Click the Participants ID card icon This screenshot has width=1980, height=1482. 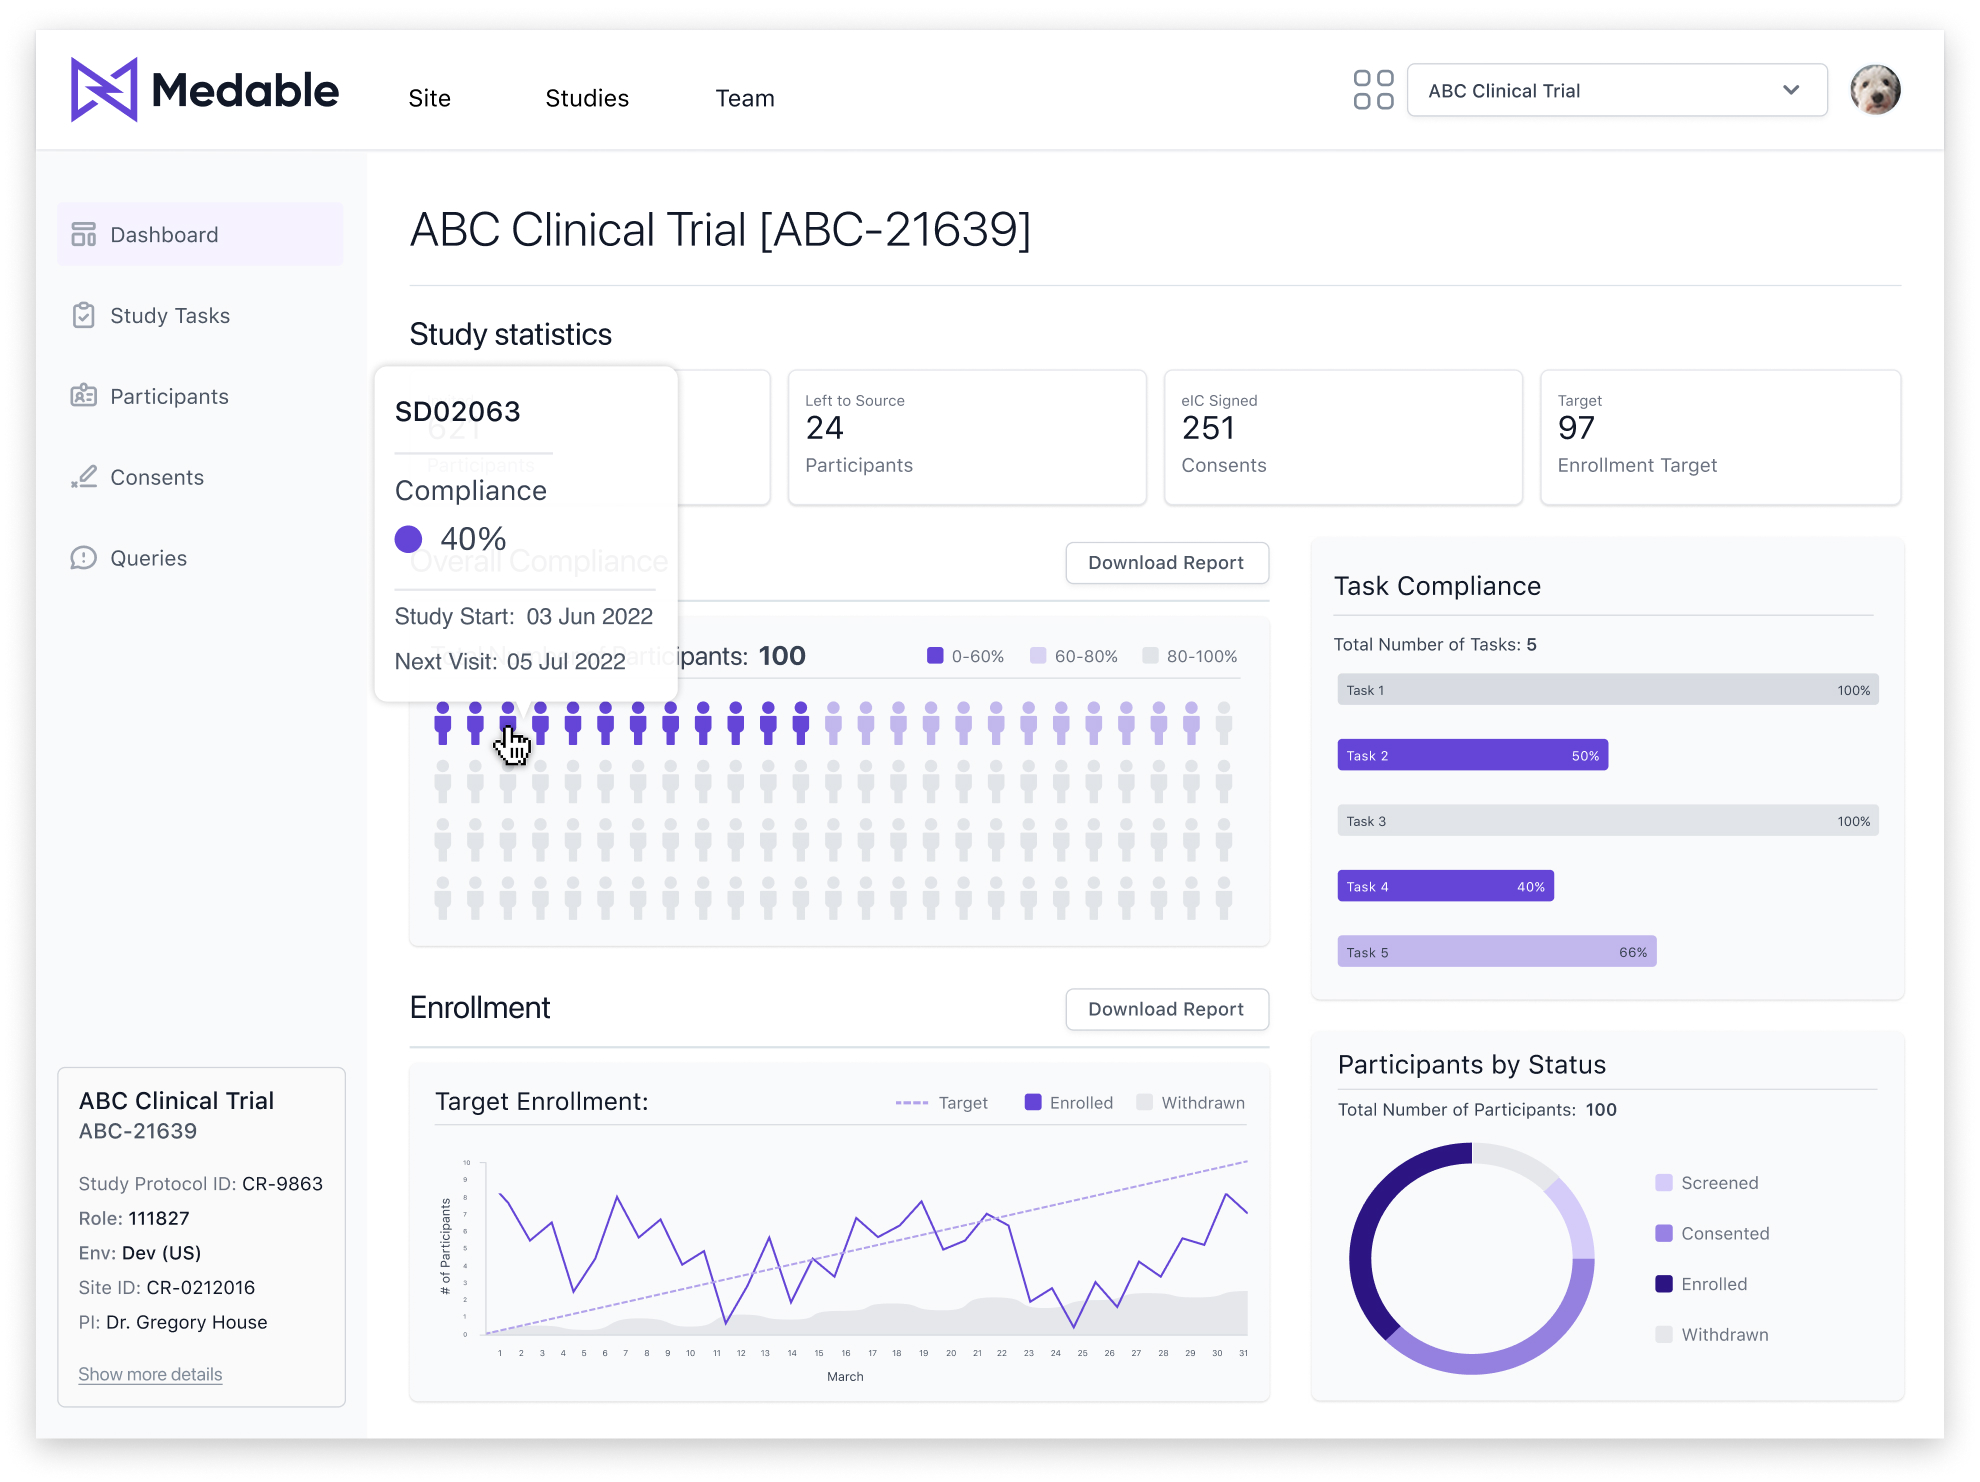[x=84, y=396]
